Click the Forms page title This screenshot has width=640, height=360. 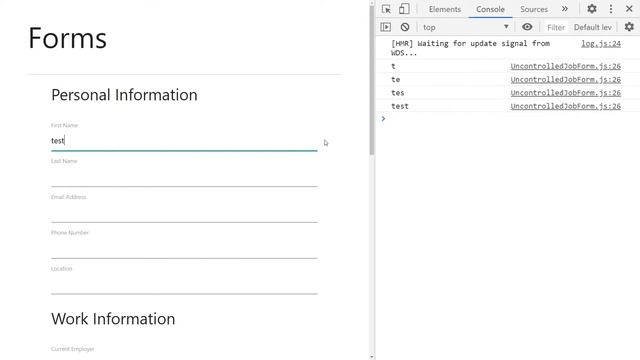[67, 38]
